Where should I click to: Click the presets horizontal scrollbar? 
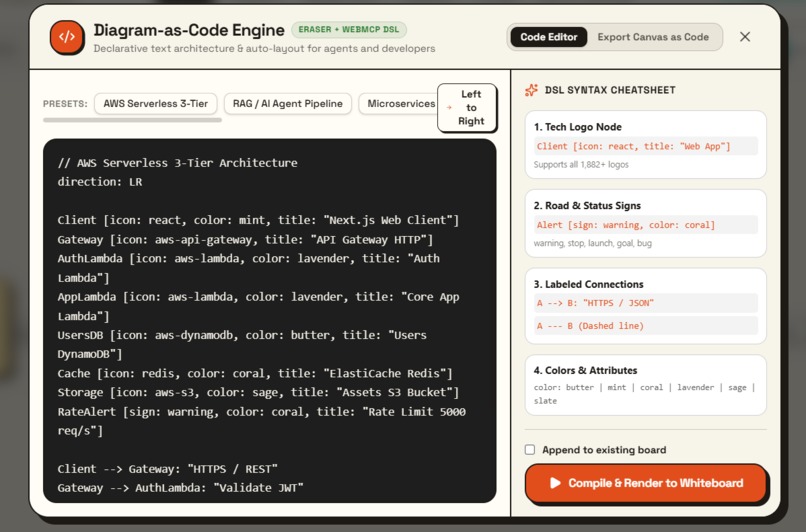133,120
